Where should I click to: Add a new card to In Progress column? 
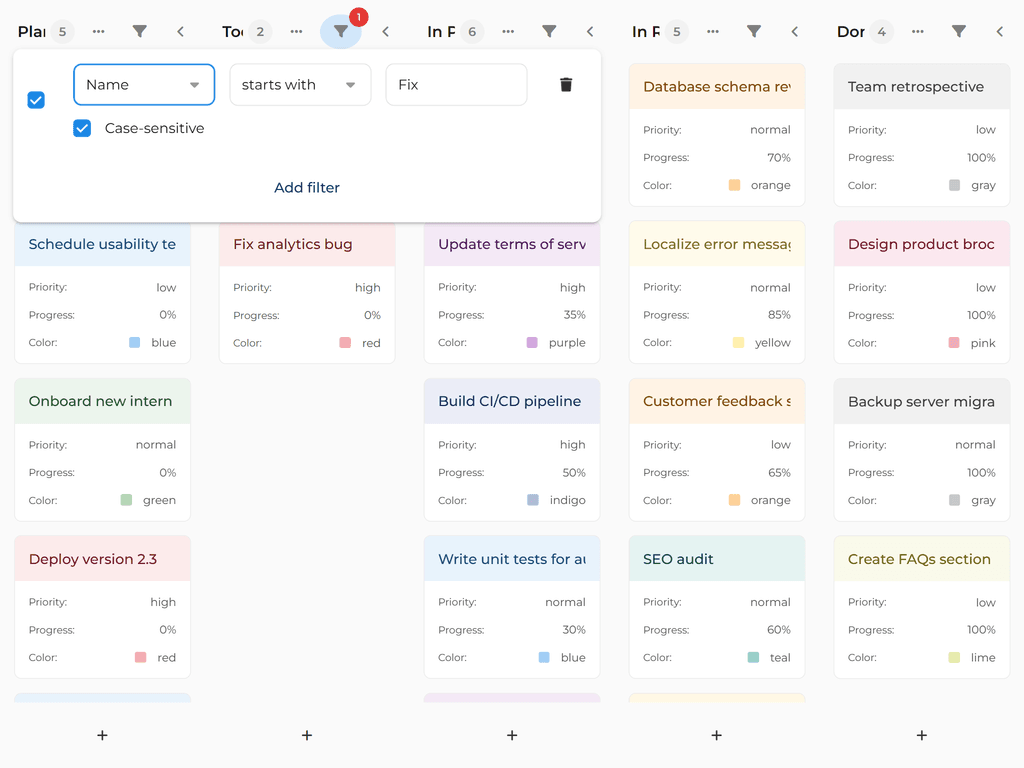(511, 735)
